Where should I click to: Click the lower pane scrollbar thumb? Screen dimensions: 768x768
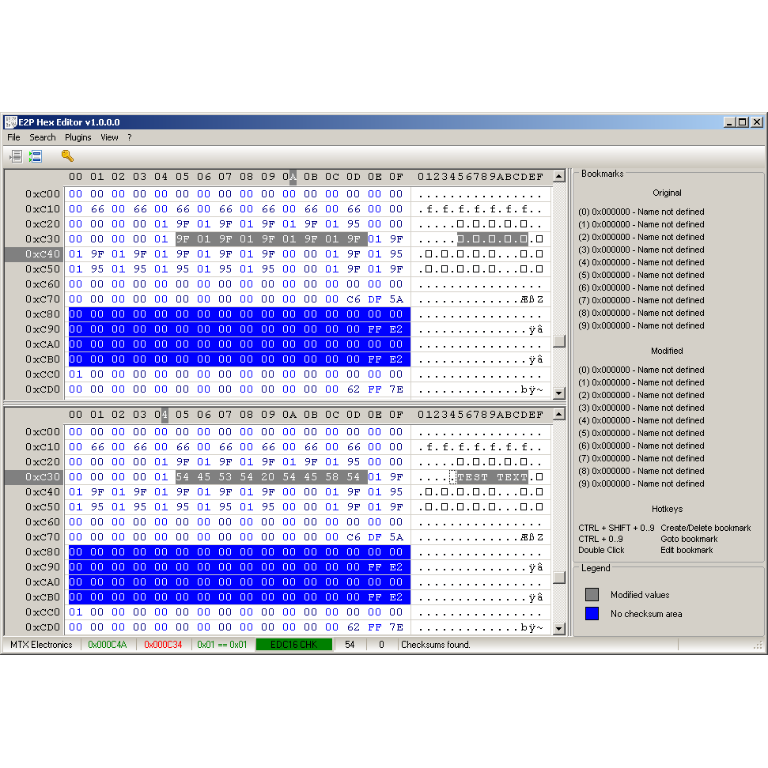(559, 577)
